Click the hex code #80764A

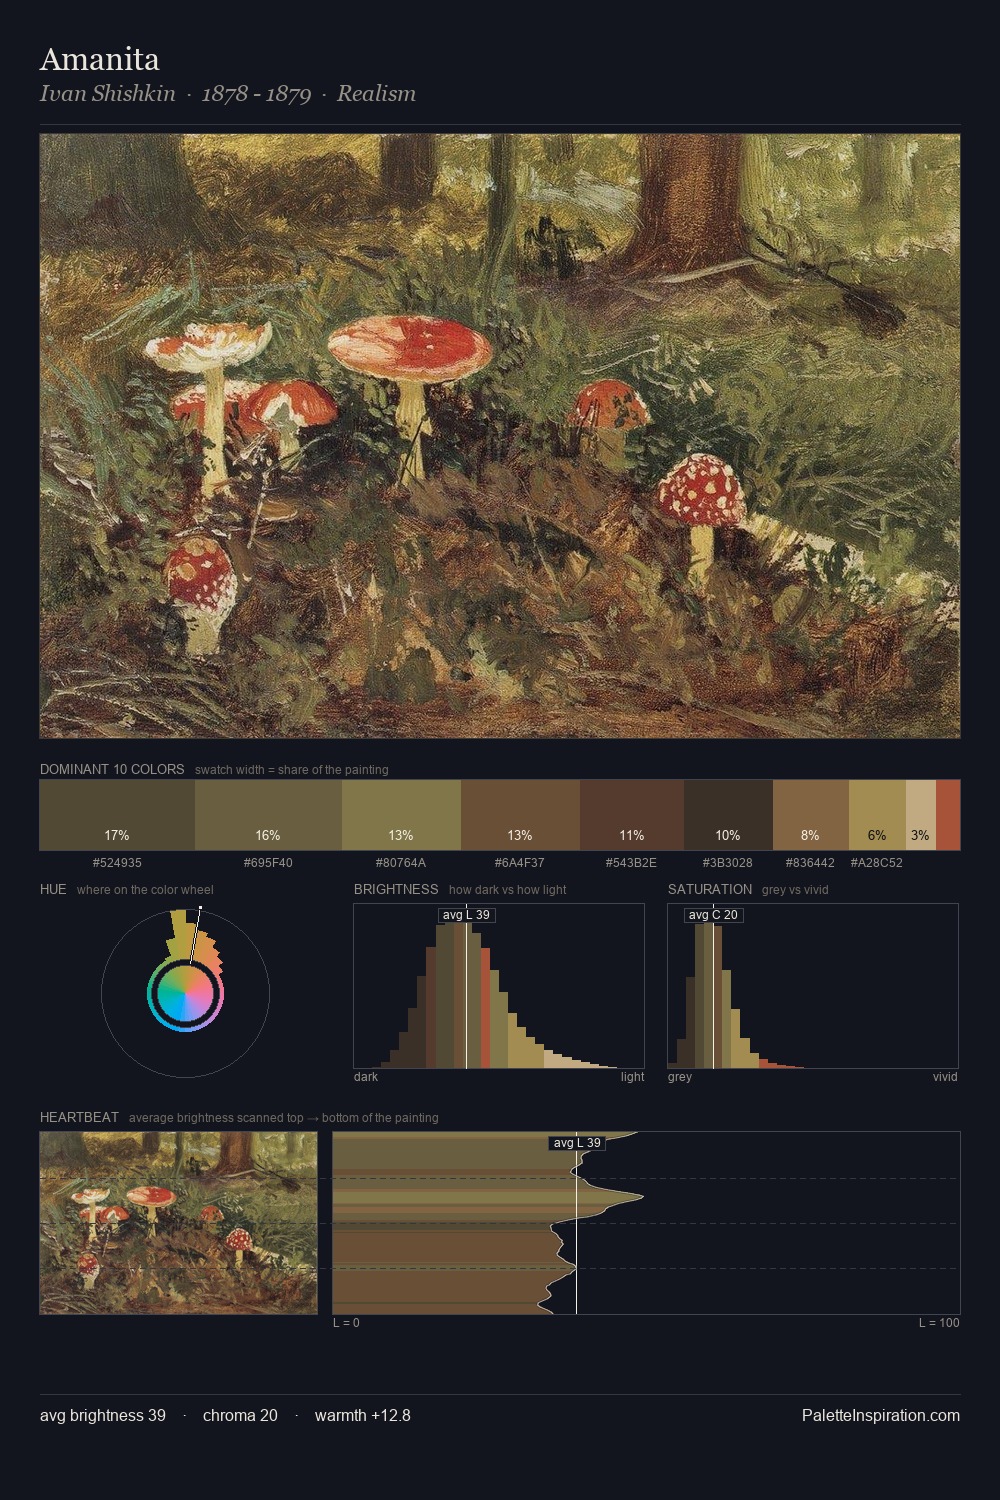pyautogui.click(x=401, y=863)
